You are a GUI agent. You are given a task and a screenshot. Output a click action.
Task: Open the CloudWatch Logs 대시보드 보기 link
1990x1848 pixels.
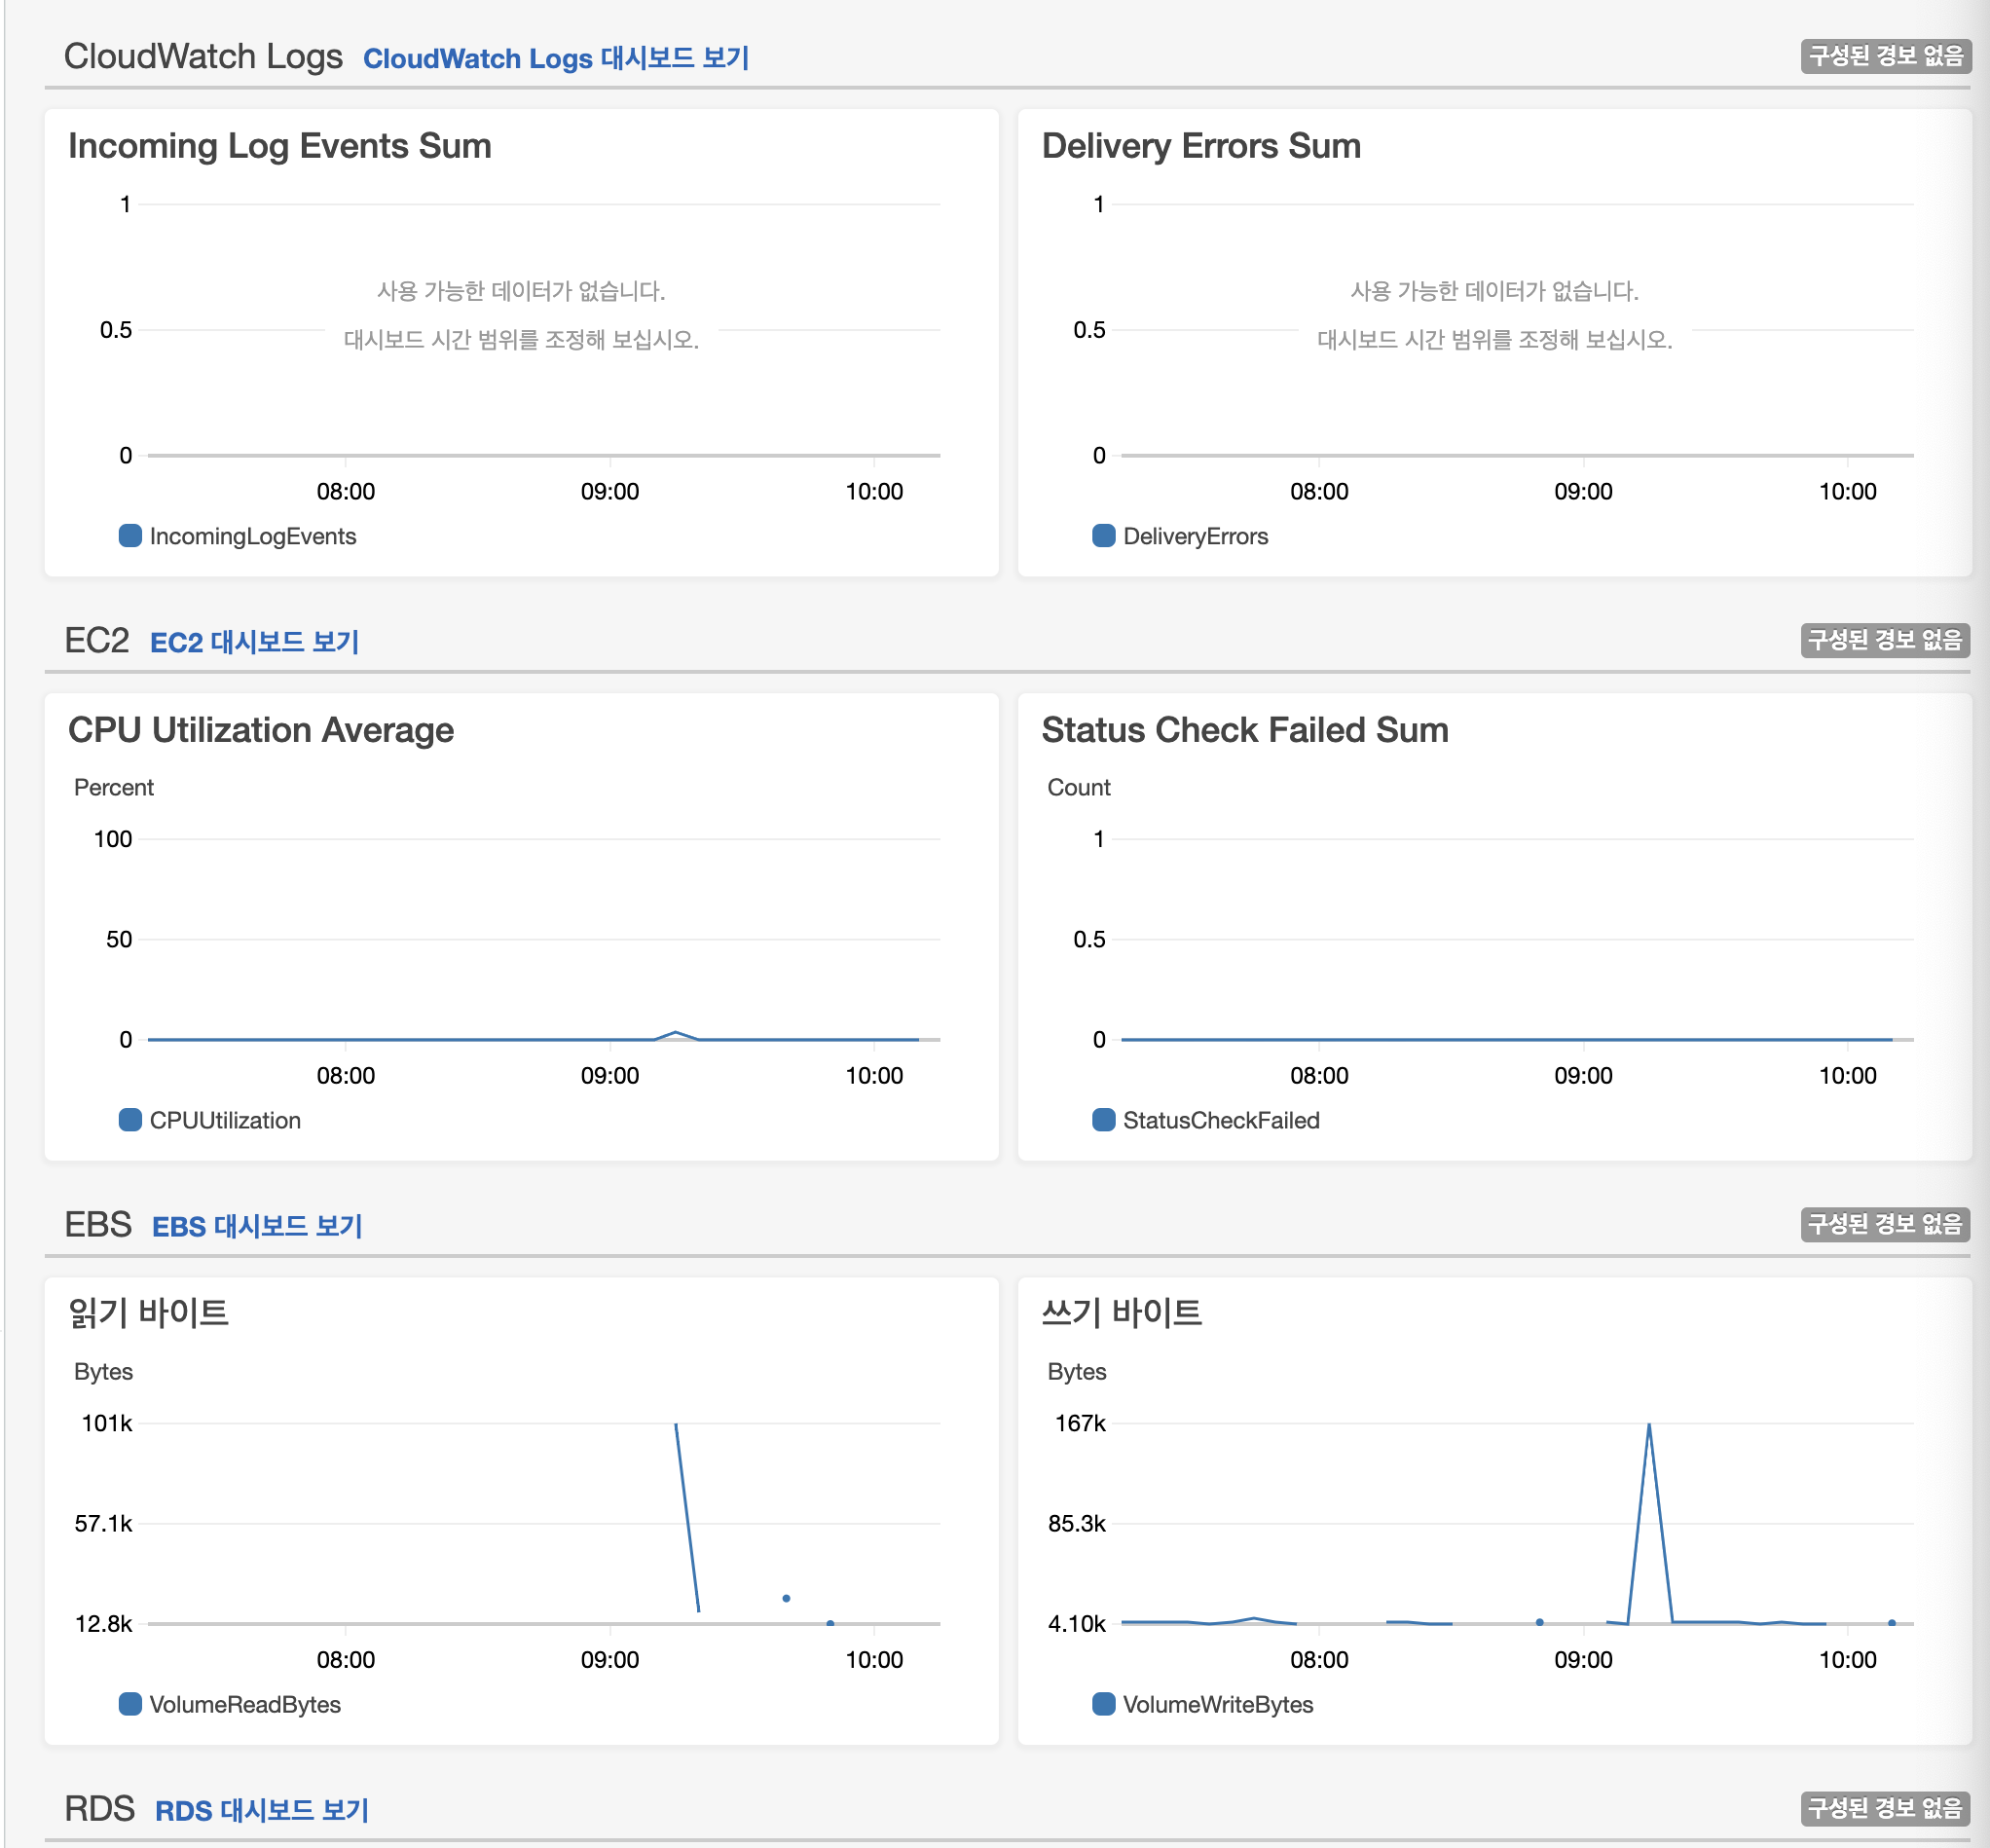pyautogui.click(x=555, y=58)
